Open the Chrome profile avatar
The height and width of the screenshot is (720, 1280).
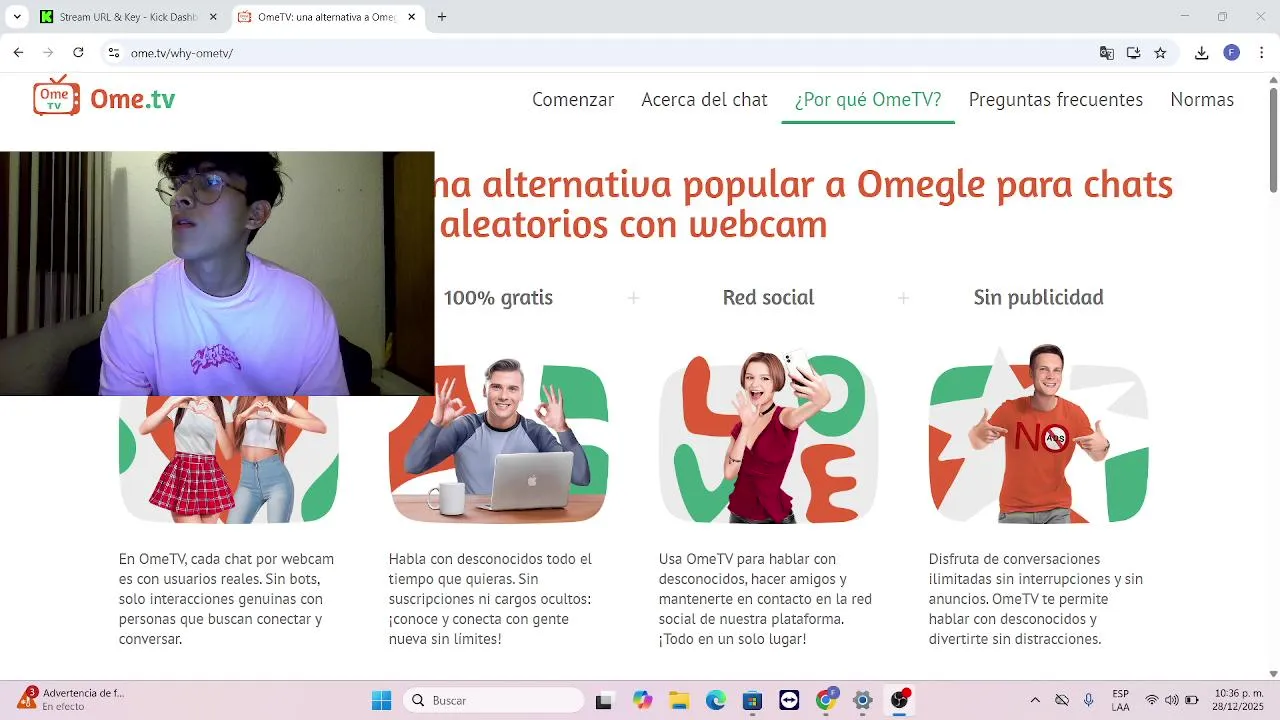[x=1232, y=53]
